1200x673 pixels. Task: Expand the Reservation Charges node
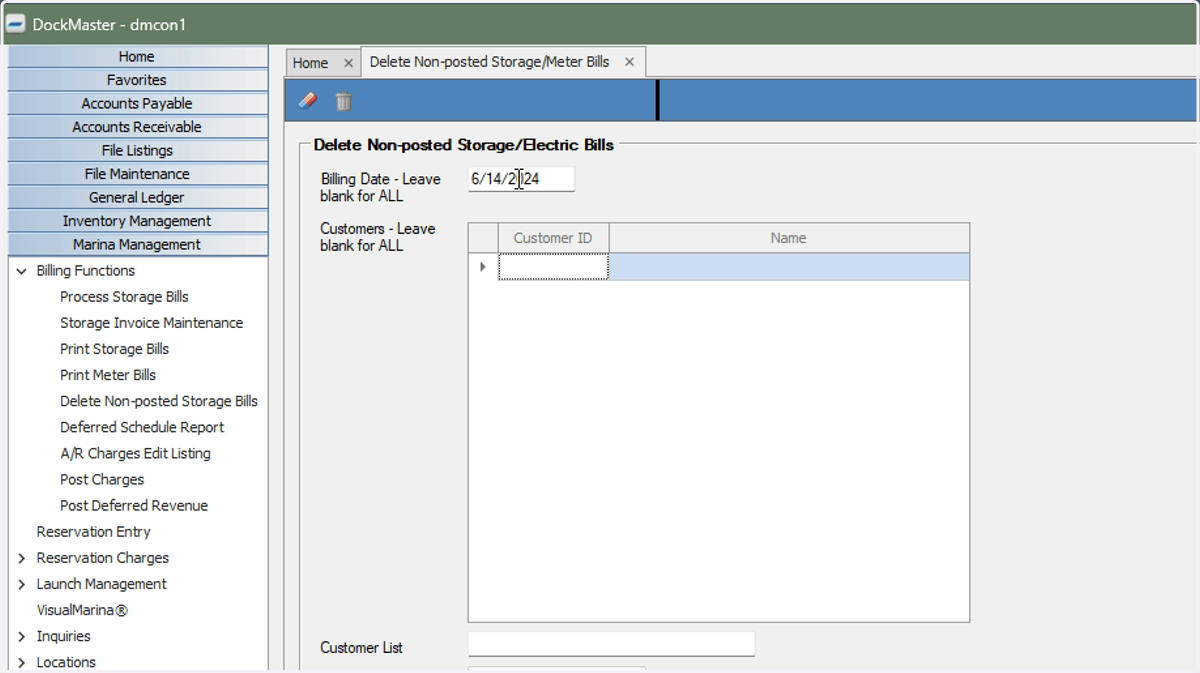21,558
